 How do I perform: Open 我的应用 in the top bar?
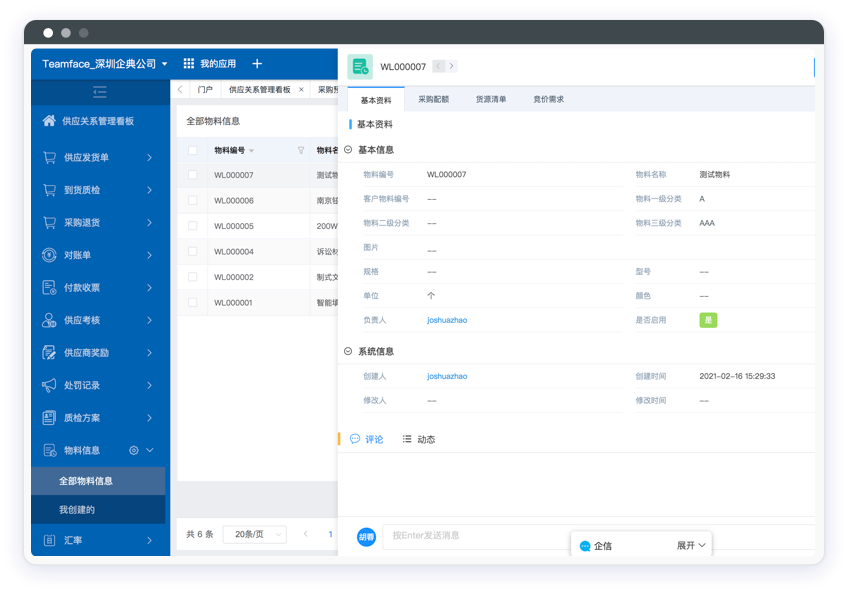pos(218,64)
